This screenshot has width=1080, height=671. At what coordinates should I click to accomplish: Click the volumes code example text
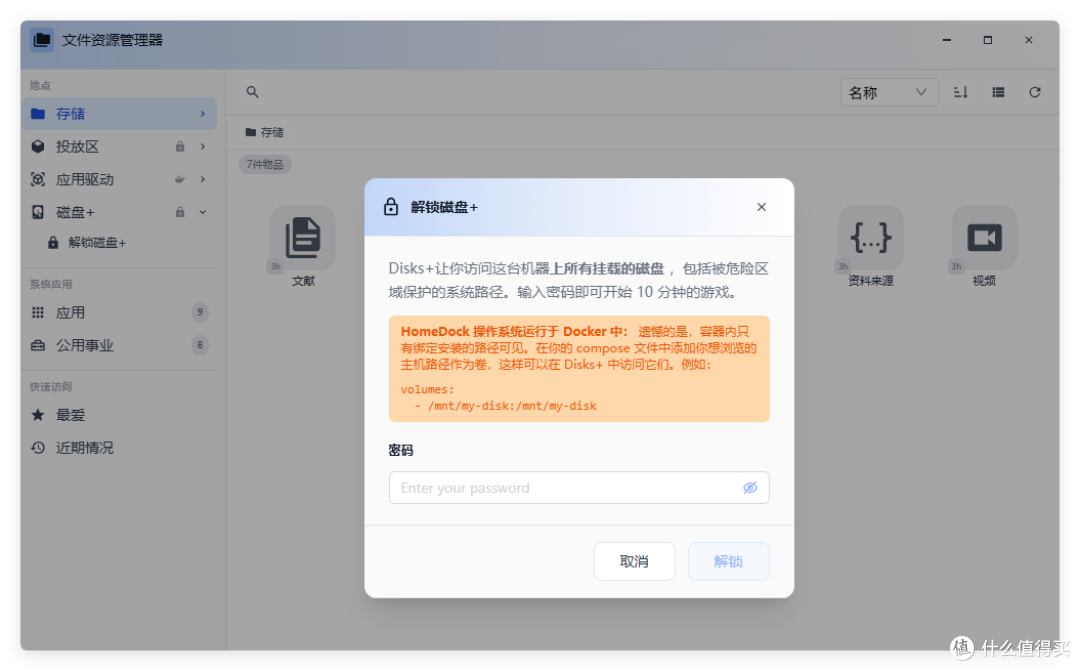coord(499,398)
